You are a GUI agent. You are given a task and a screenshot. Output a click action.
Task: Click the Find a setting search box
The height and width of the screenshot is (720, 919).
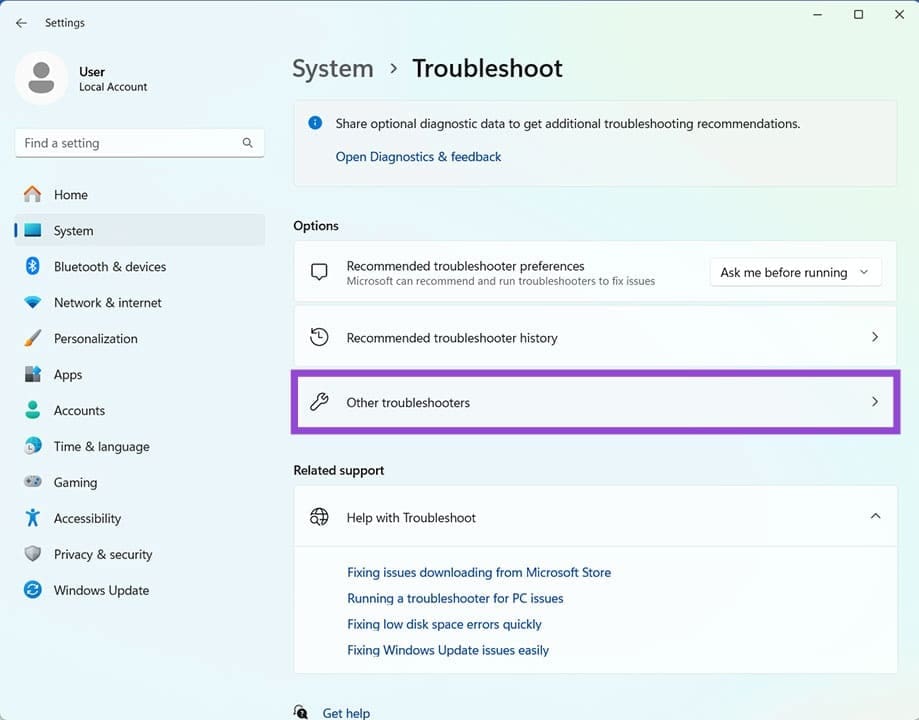139,142
